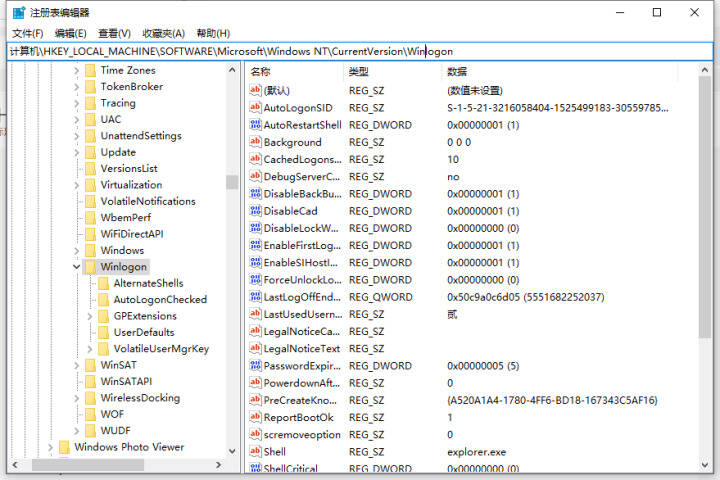The image size is (720, 480).
Task: Click the ForceUnlockLo DWORD value icon
Action: click(255, 280)
